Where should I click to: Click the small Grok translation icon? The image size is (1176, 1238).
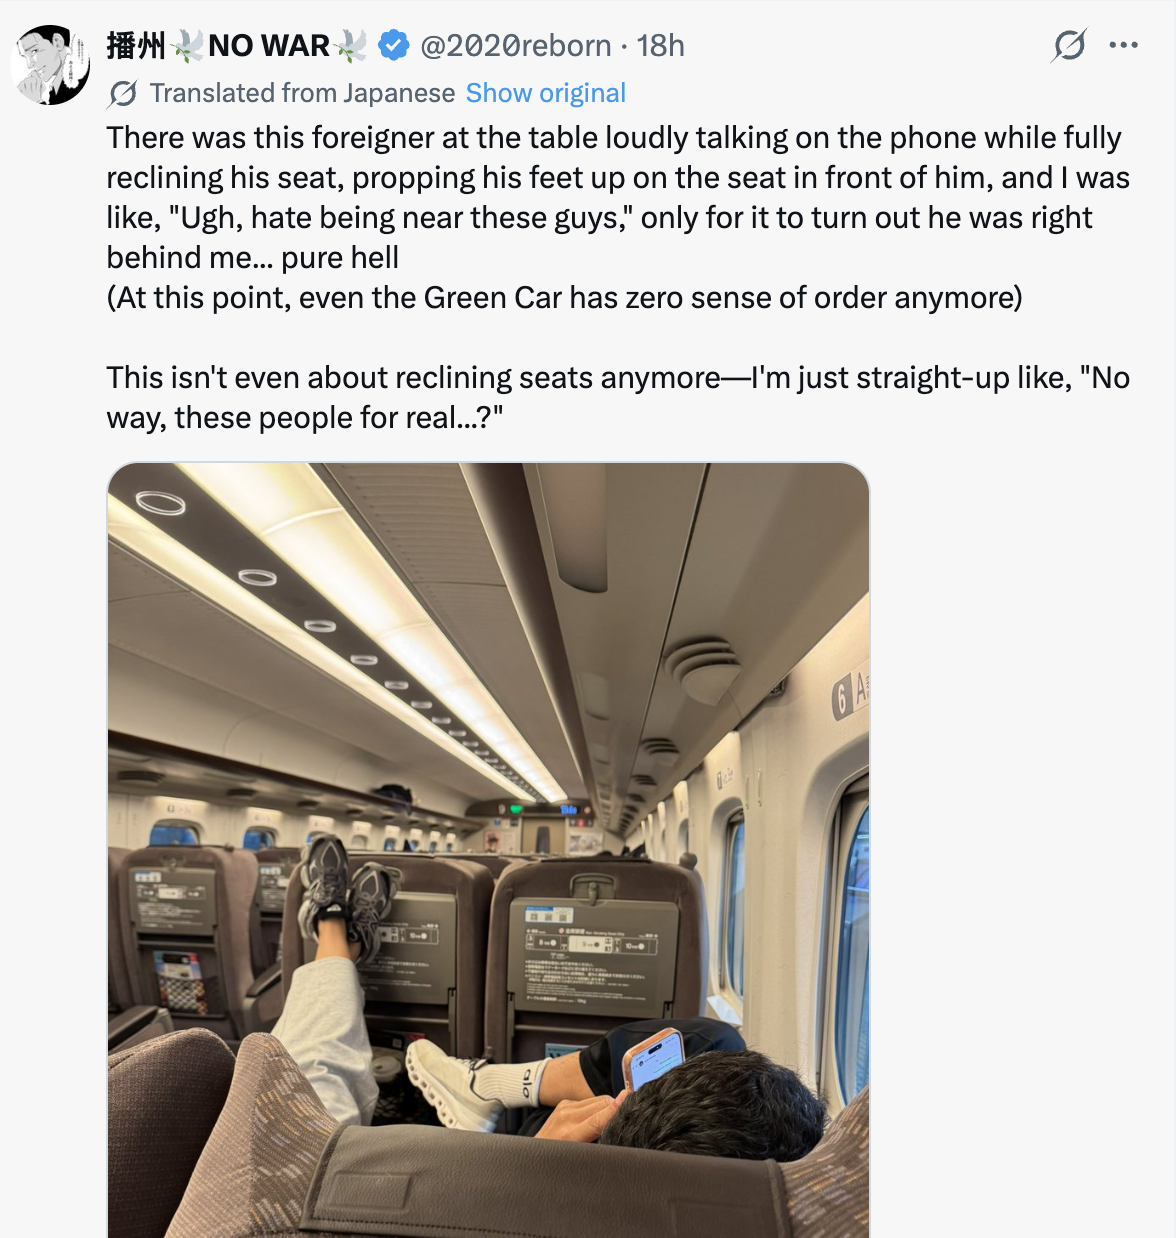coord(123,94)
